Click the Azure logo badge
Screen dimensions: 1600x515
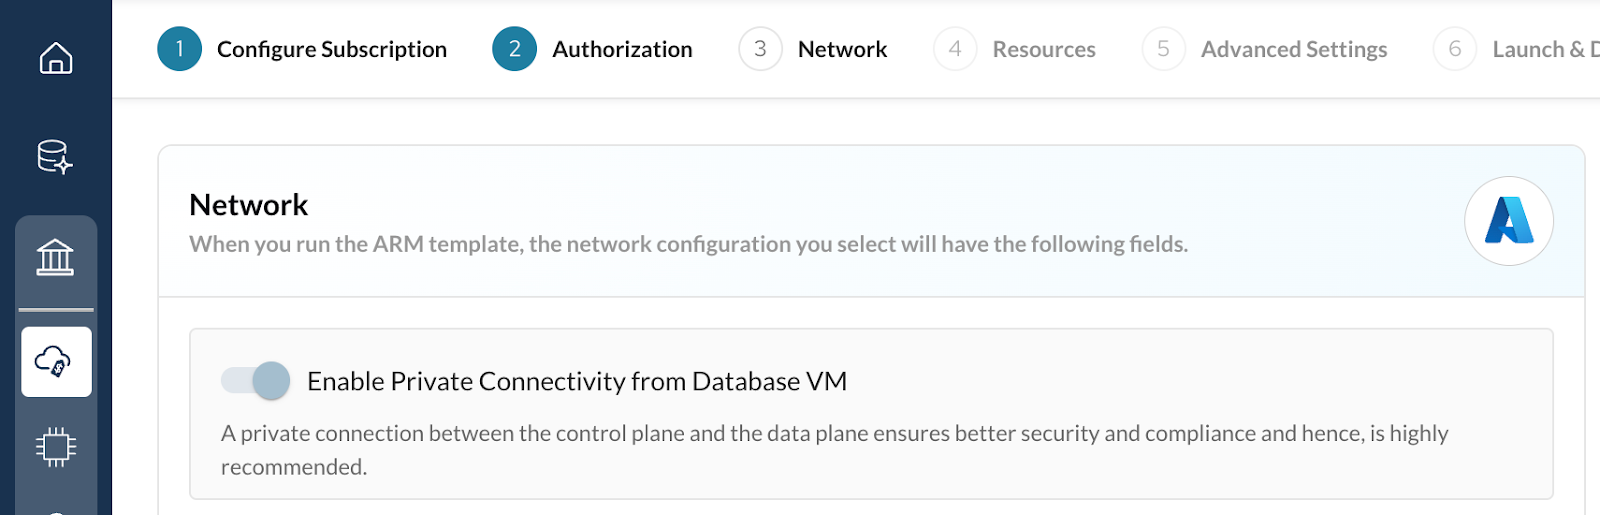point(1508,221)
